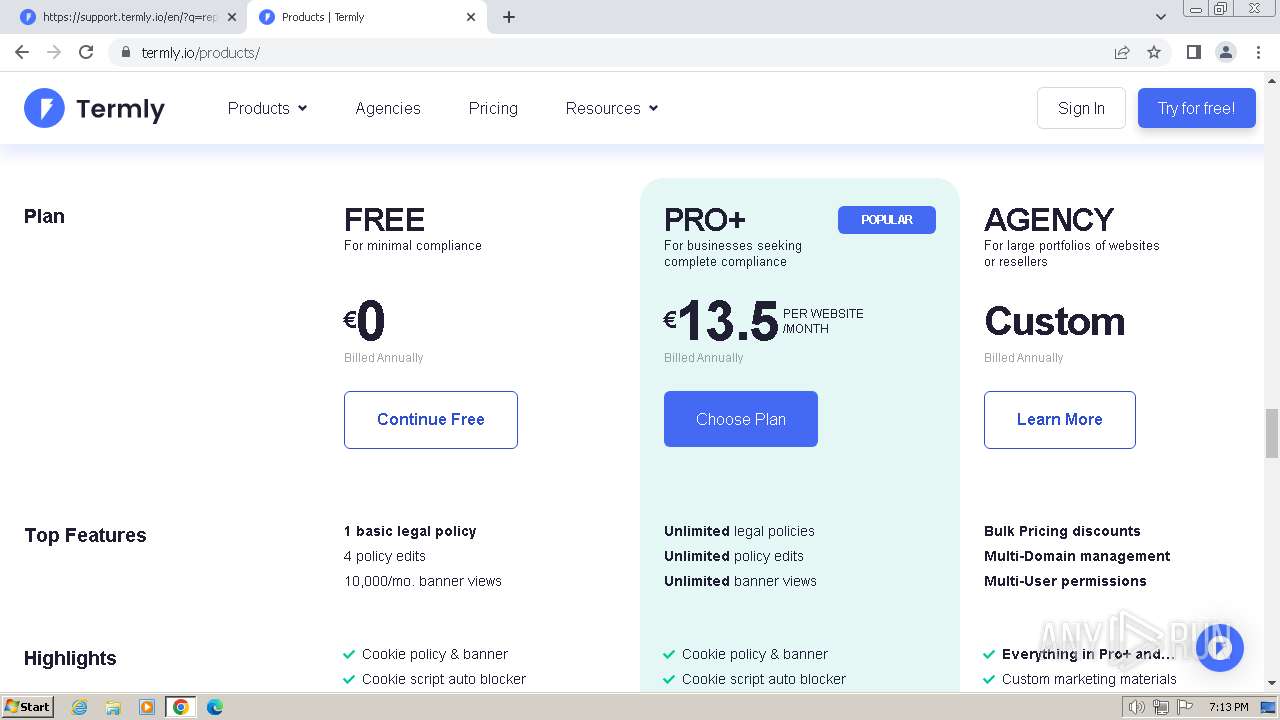Open a new tab with the plus icon
The image size is (1280, 720).
509,17
